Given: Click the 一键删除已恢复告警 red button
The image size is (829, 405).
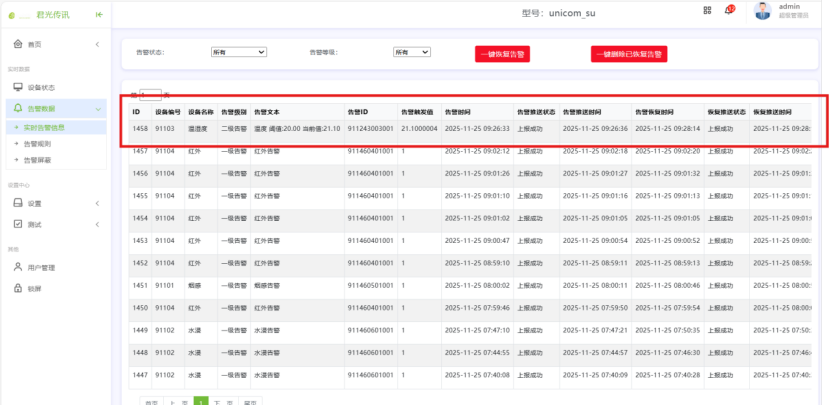Looking at the screenshot, I should [629, 54].
